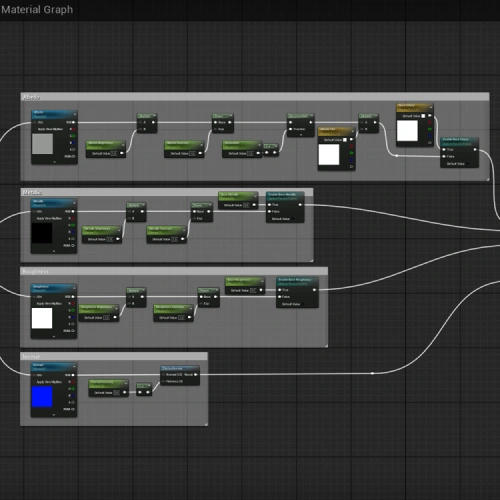
Task: Click output pin on Enable Base Metallic switch
Action: (300, 205)
